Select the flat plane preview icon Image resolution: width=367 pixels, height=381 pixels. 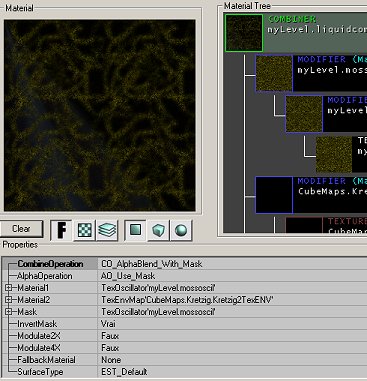coord(135,230)
